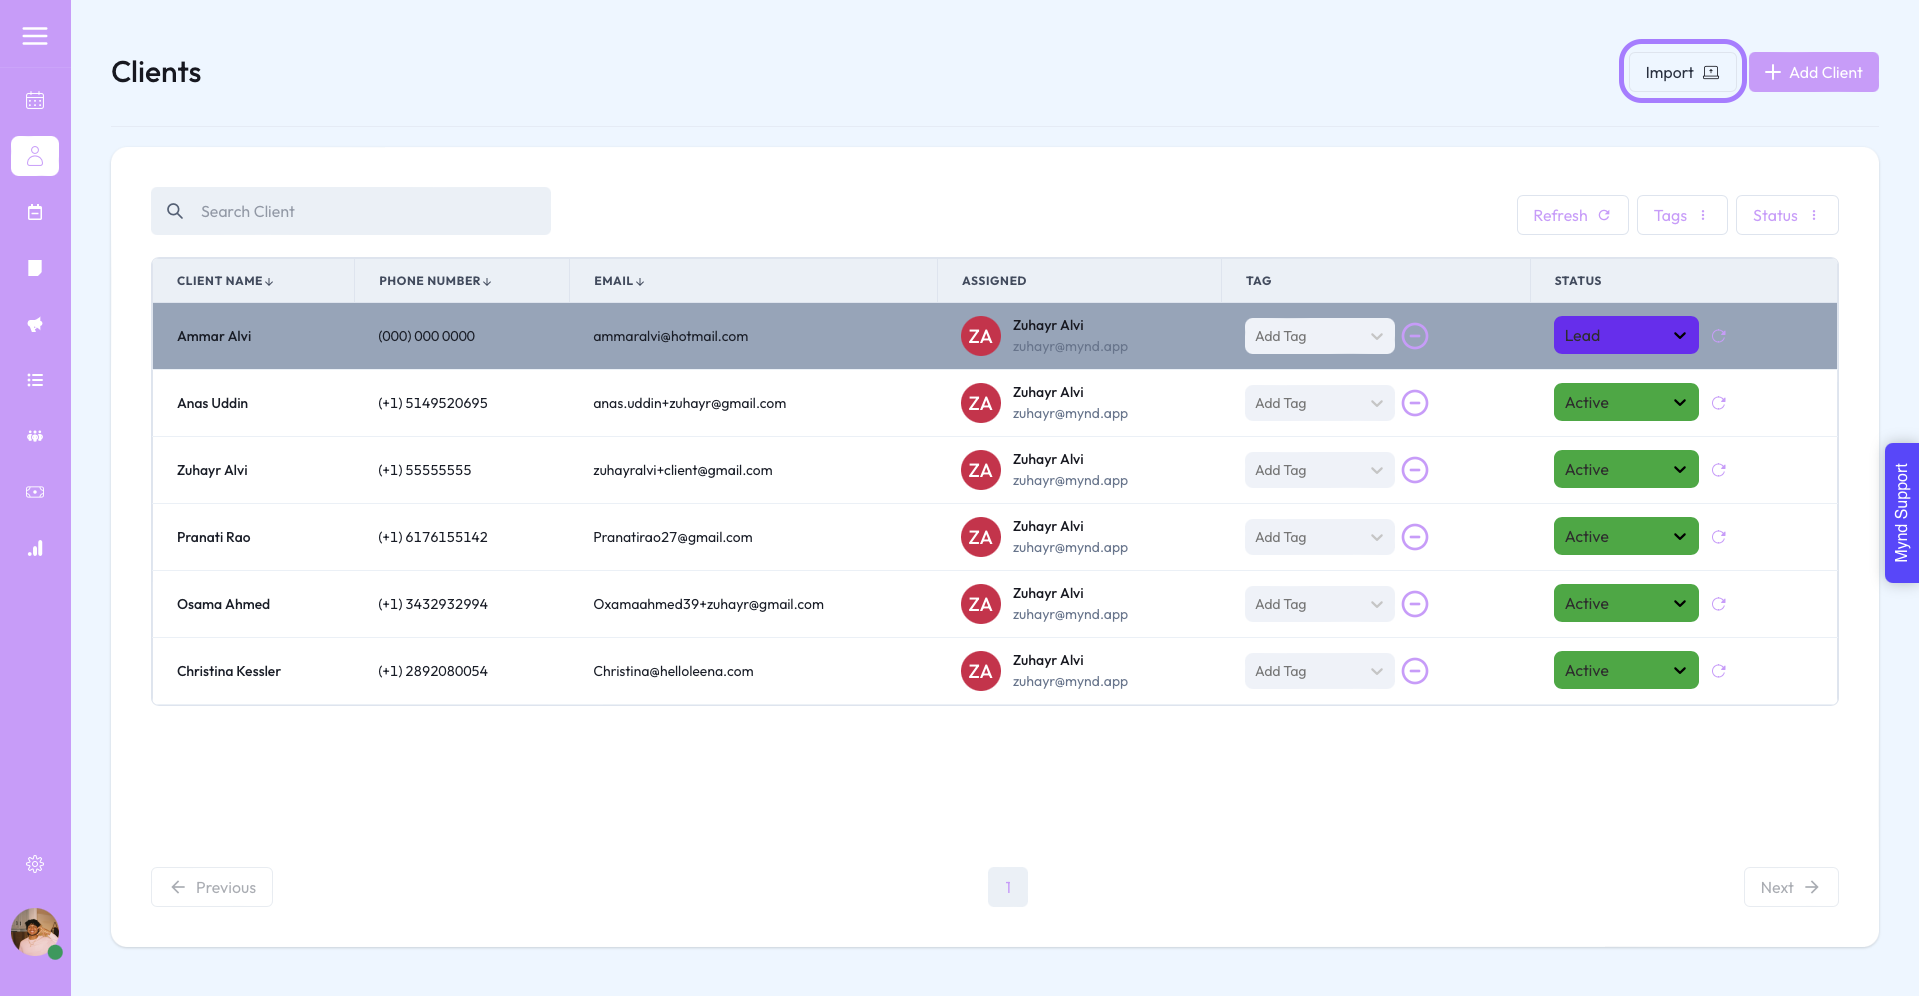1919x996 pixels.
Task: Open the Mynd Support side tab
Action: point(1902,513)
